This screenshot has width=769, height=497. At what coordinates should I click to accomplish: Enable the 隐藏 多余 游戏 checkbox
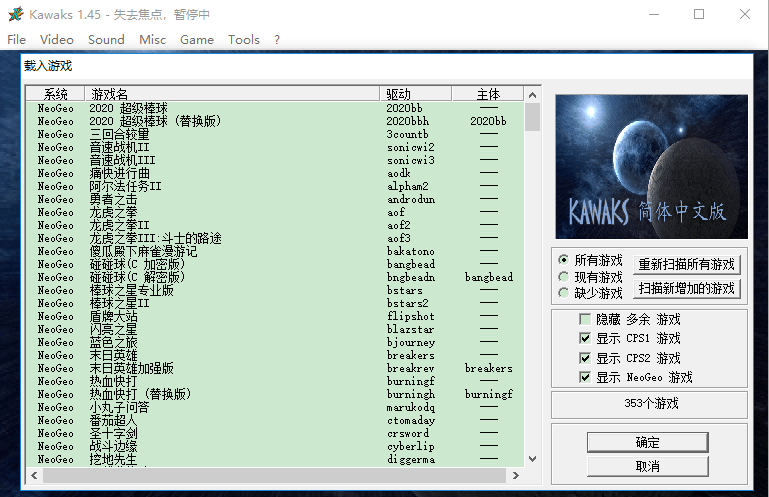(585, 319)
